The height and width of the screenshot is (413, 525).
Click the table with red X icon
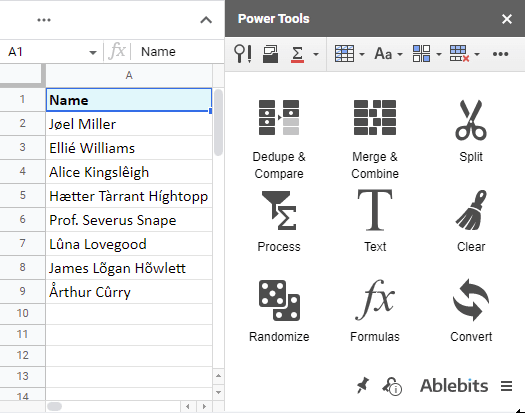coord(459,54)
